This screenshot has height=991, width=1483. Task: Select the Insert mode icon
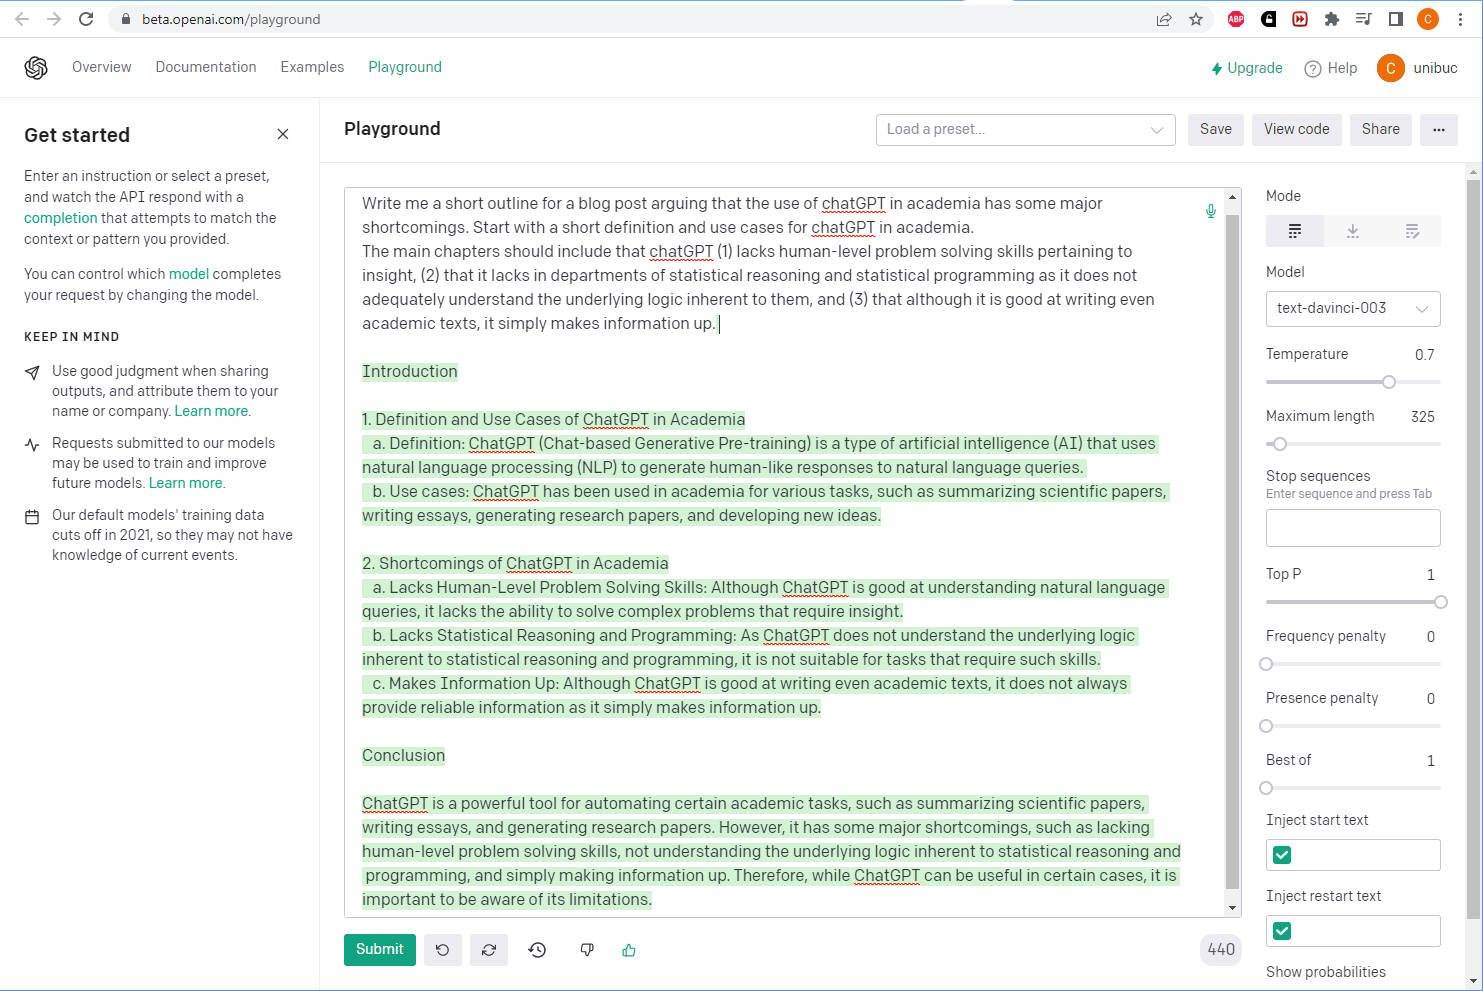pyautogui.click(x=1352, y=231)
